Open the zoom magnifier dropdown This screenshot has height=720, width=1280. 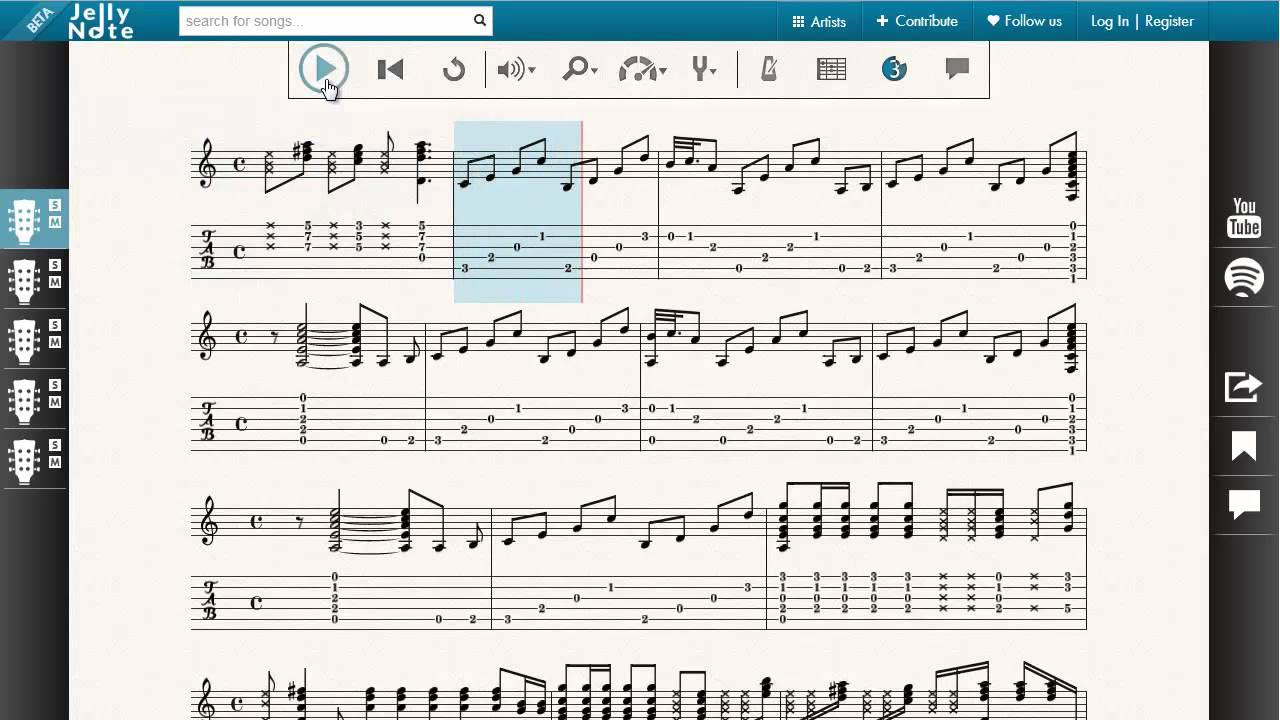point(580,69)
